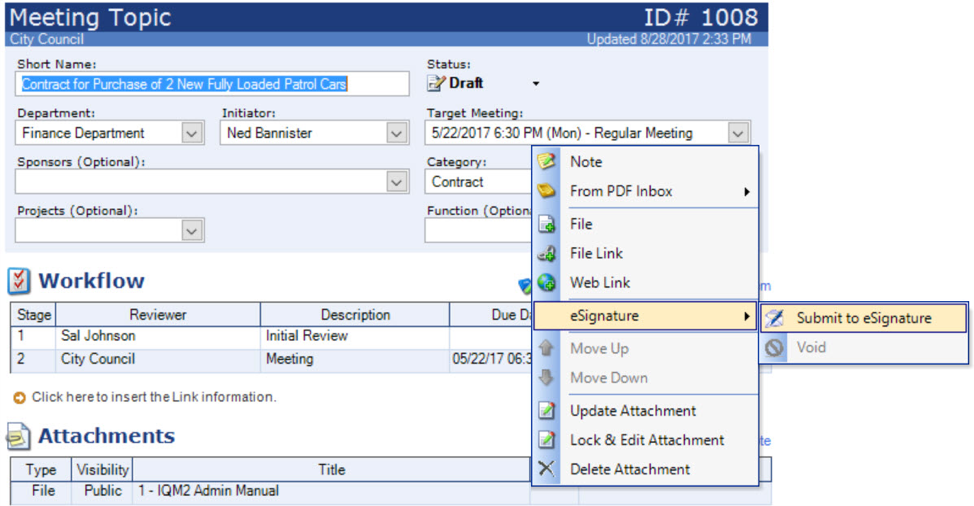The height and width of the screenshot is (506, 974).
Task: Click the Note icon in context menu
Action: pos(546,161)
